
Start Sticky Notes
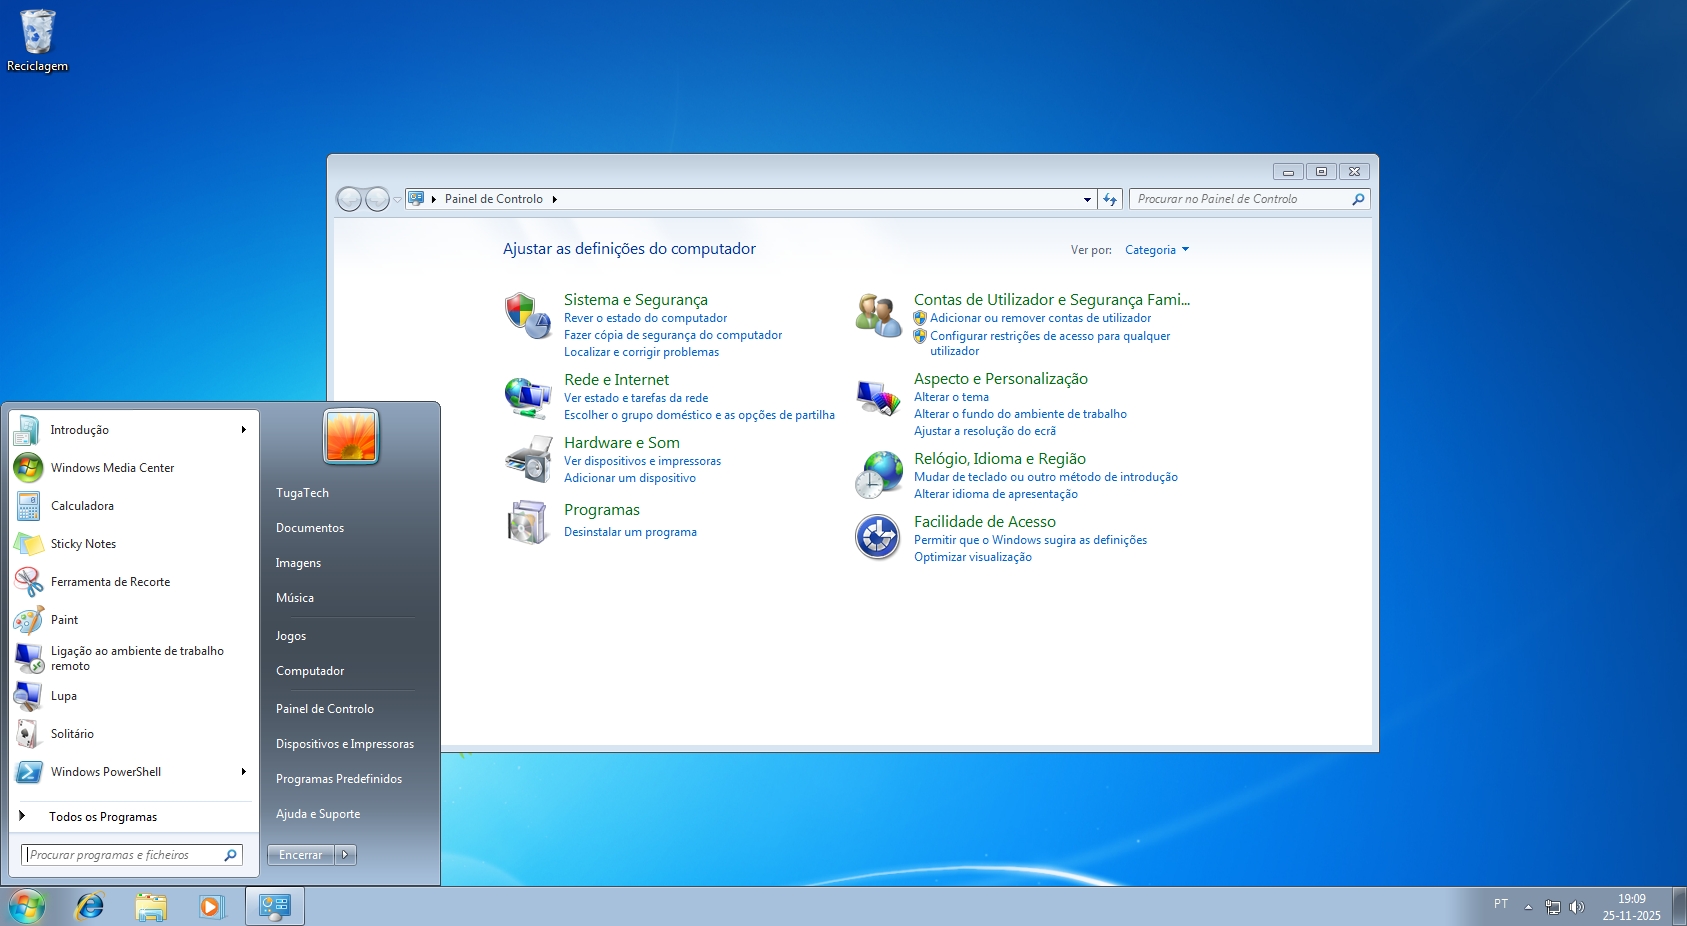[x=83, y=543]
